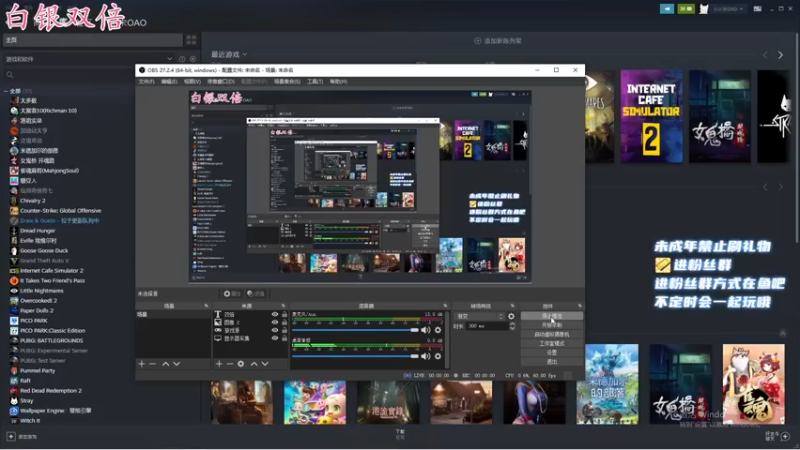The height and width of the screenshot is (450, 800).
Task: Remove selected scene with minus icon
Action: pos(153,364)
